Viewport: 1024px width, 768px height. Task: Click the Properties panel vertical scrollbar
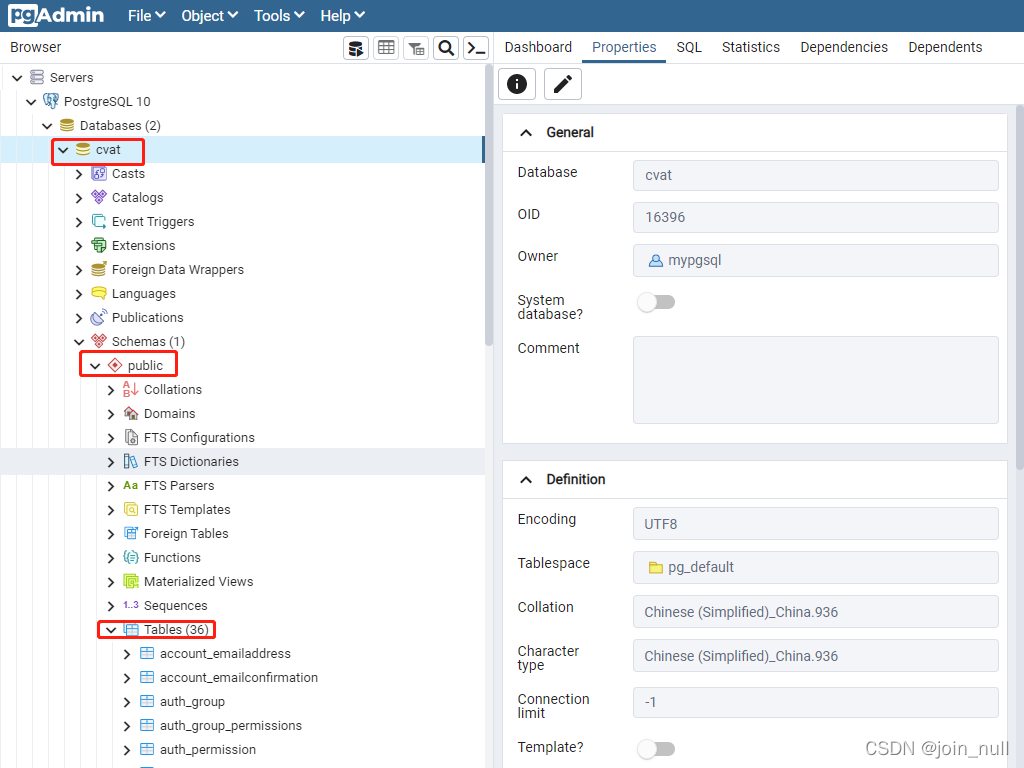pyautogui.click(x=1019, y=287)
